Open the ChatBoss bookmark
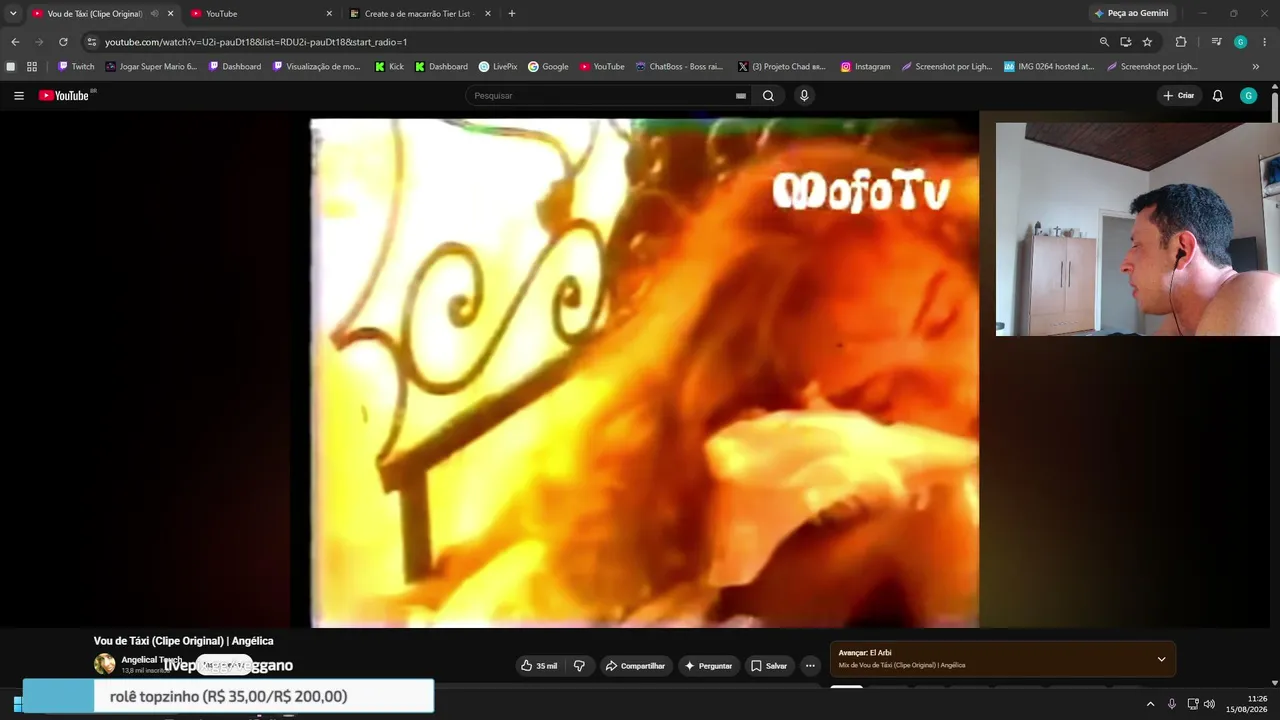The width and height of the screenshot is (1280, 720). click(679, 67)
